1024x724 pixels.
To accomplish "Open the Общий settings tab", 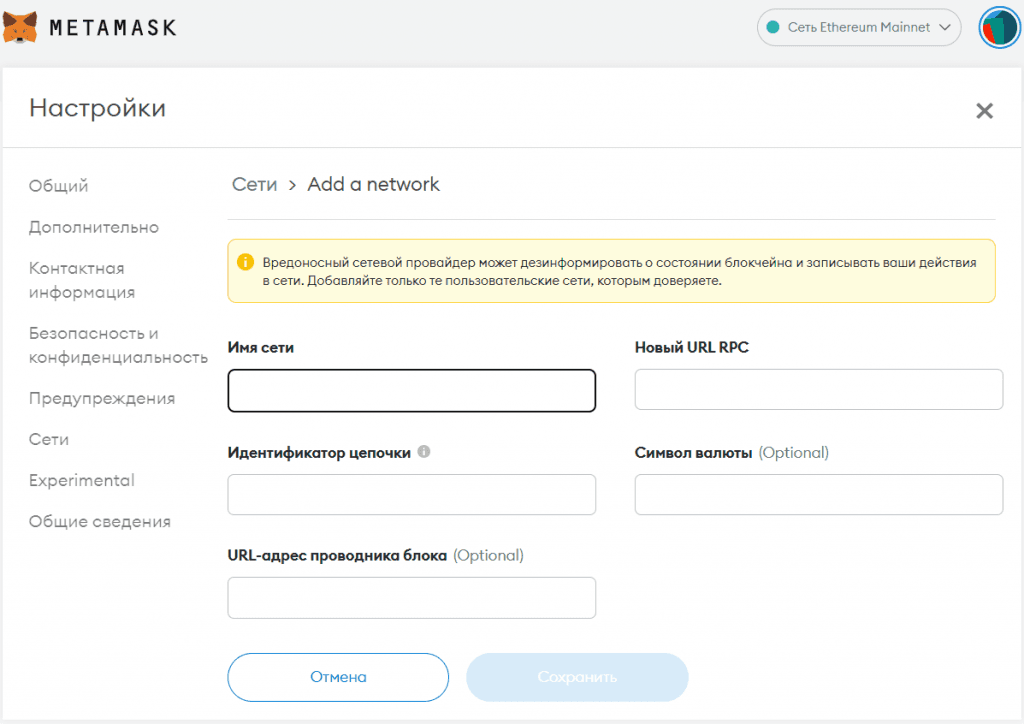I will point(58,186).
